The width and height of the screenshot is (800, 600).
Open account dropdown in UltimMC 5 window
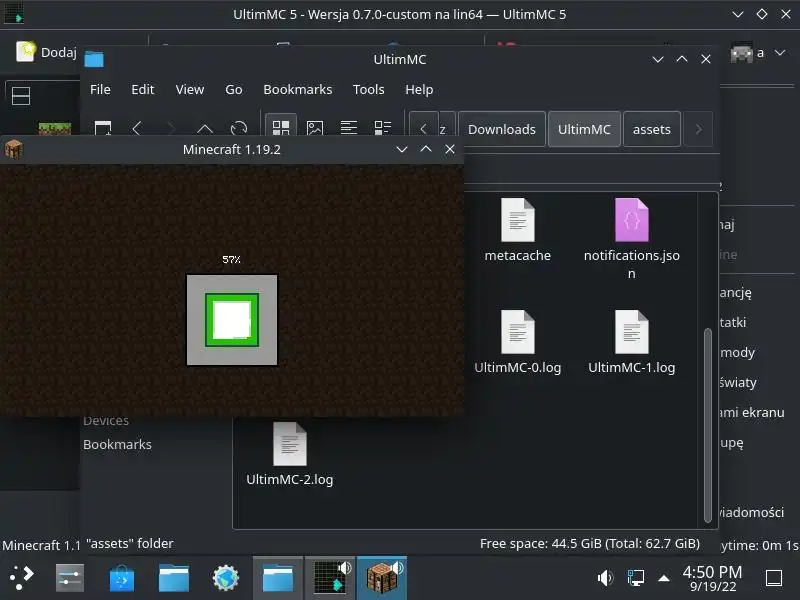[780, 52]
